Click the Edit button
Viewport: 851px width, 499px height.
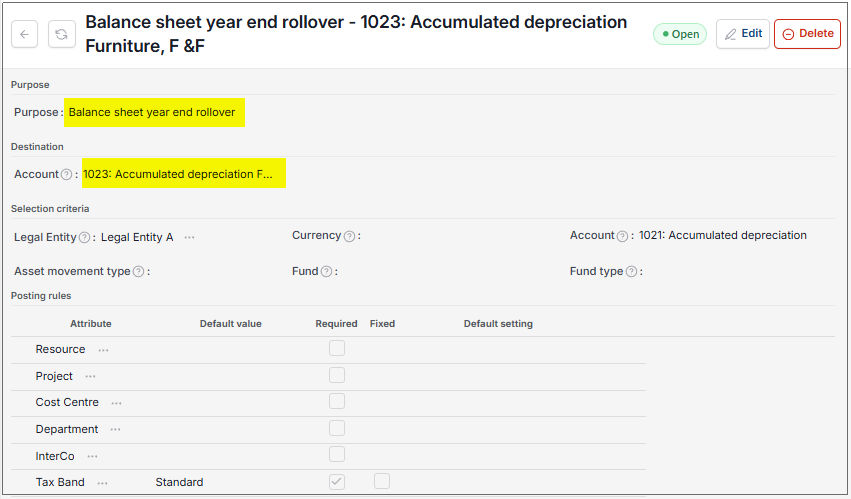tap(742, 34)
